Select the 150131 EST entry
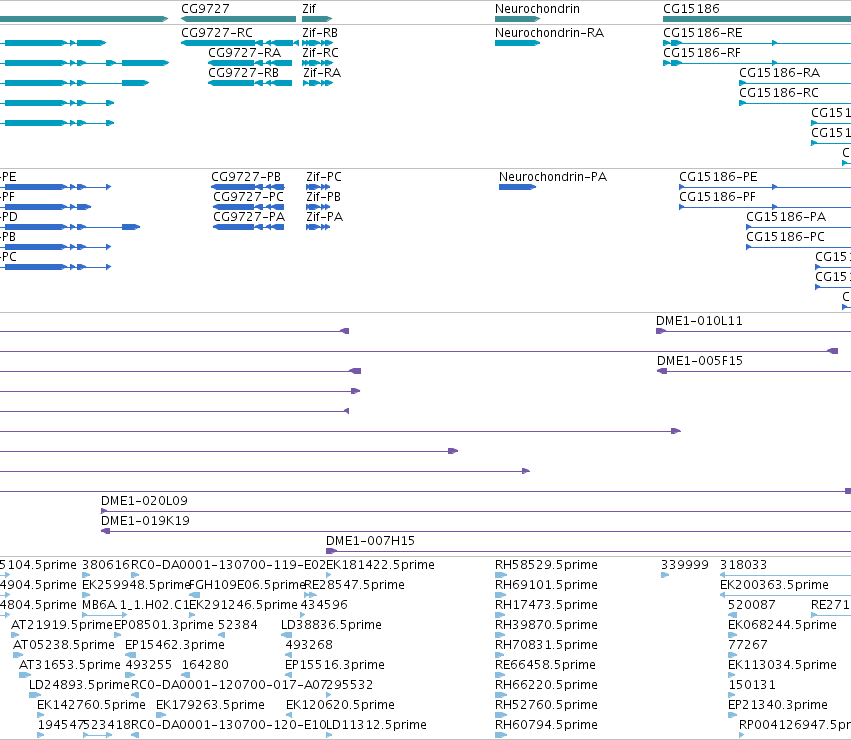The width and height of the screenshot is (851, 740). tap(752, 685)
